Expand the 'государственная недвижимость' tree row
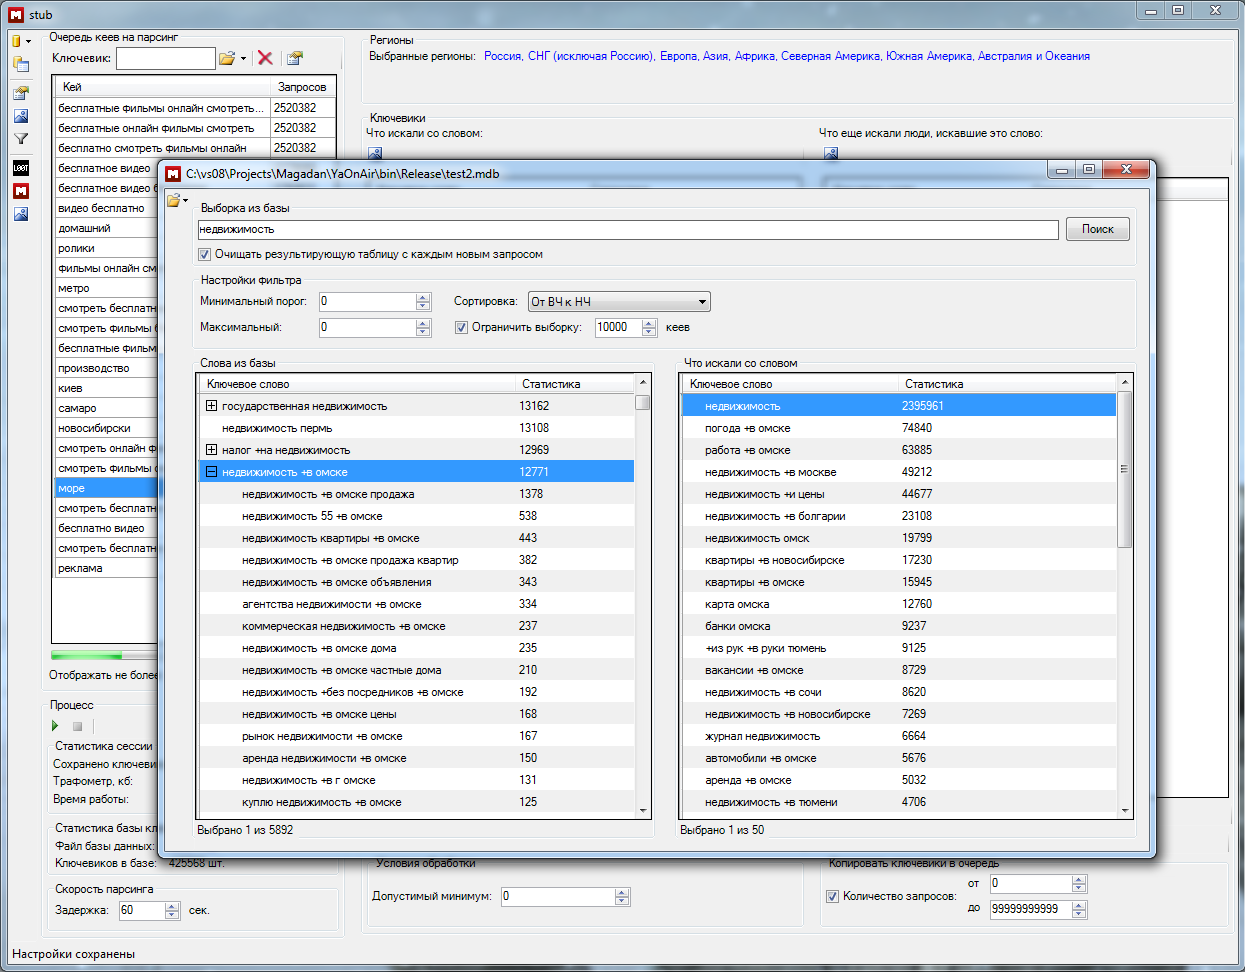The height and width of the screenshot is (972, 1245). coord(211,406)
